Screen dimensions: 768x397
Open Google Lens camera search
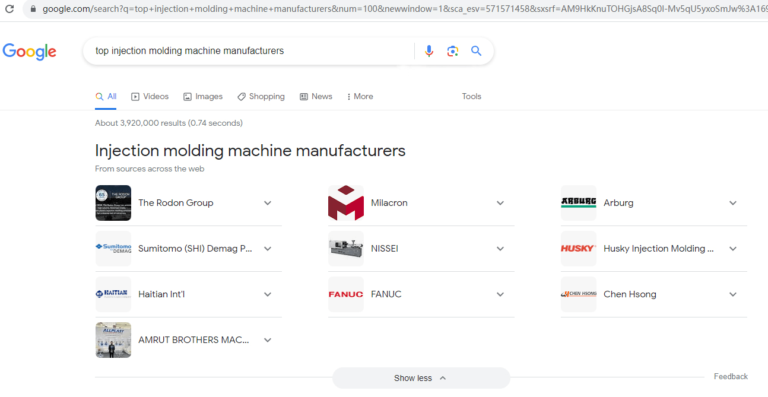[453, 51]
